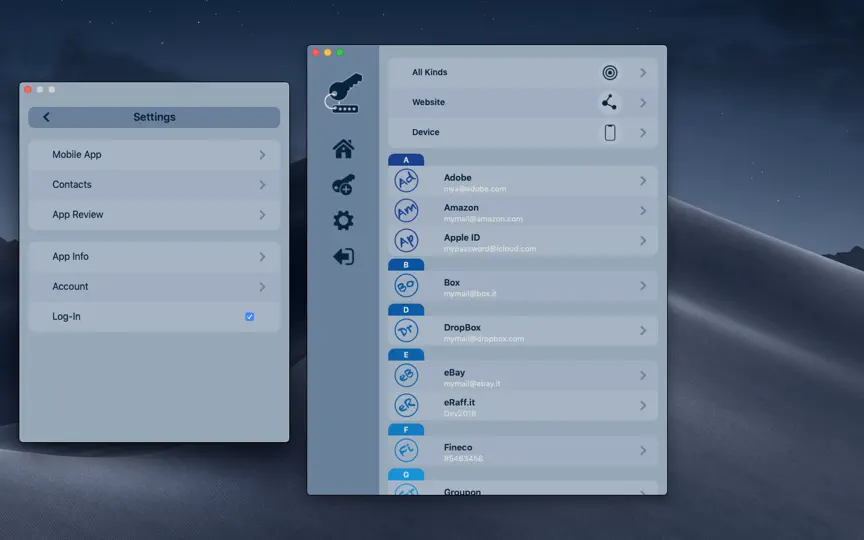
Task: Jump to section letter F header
Action: [x=406, y=429]
